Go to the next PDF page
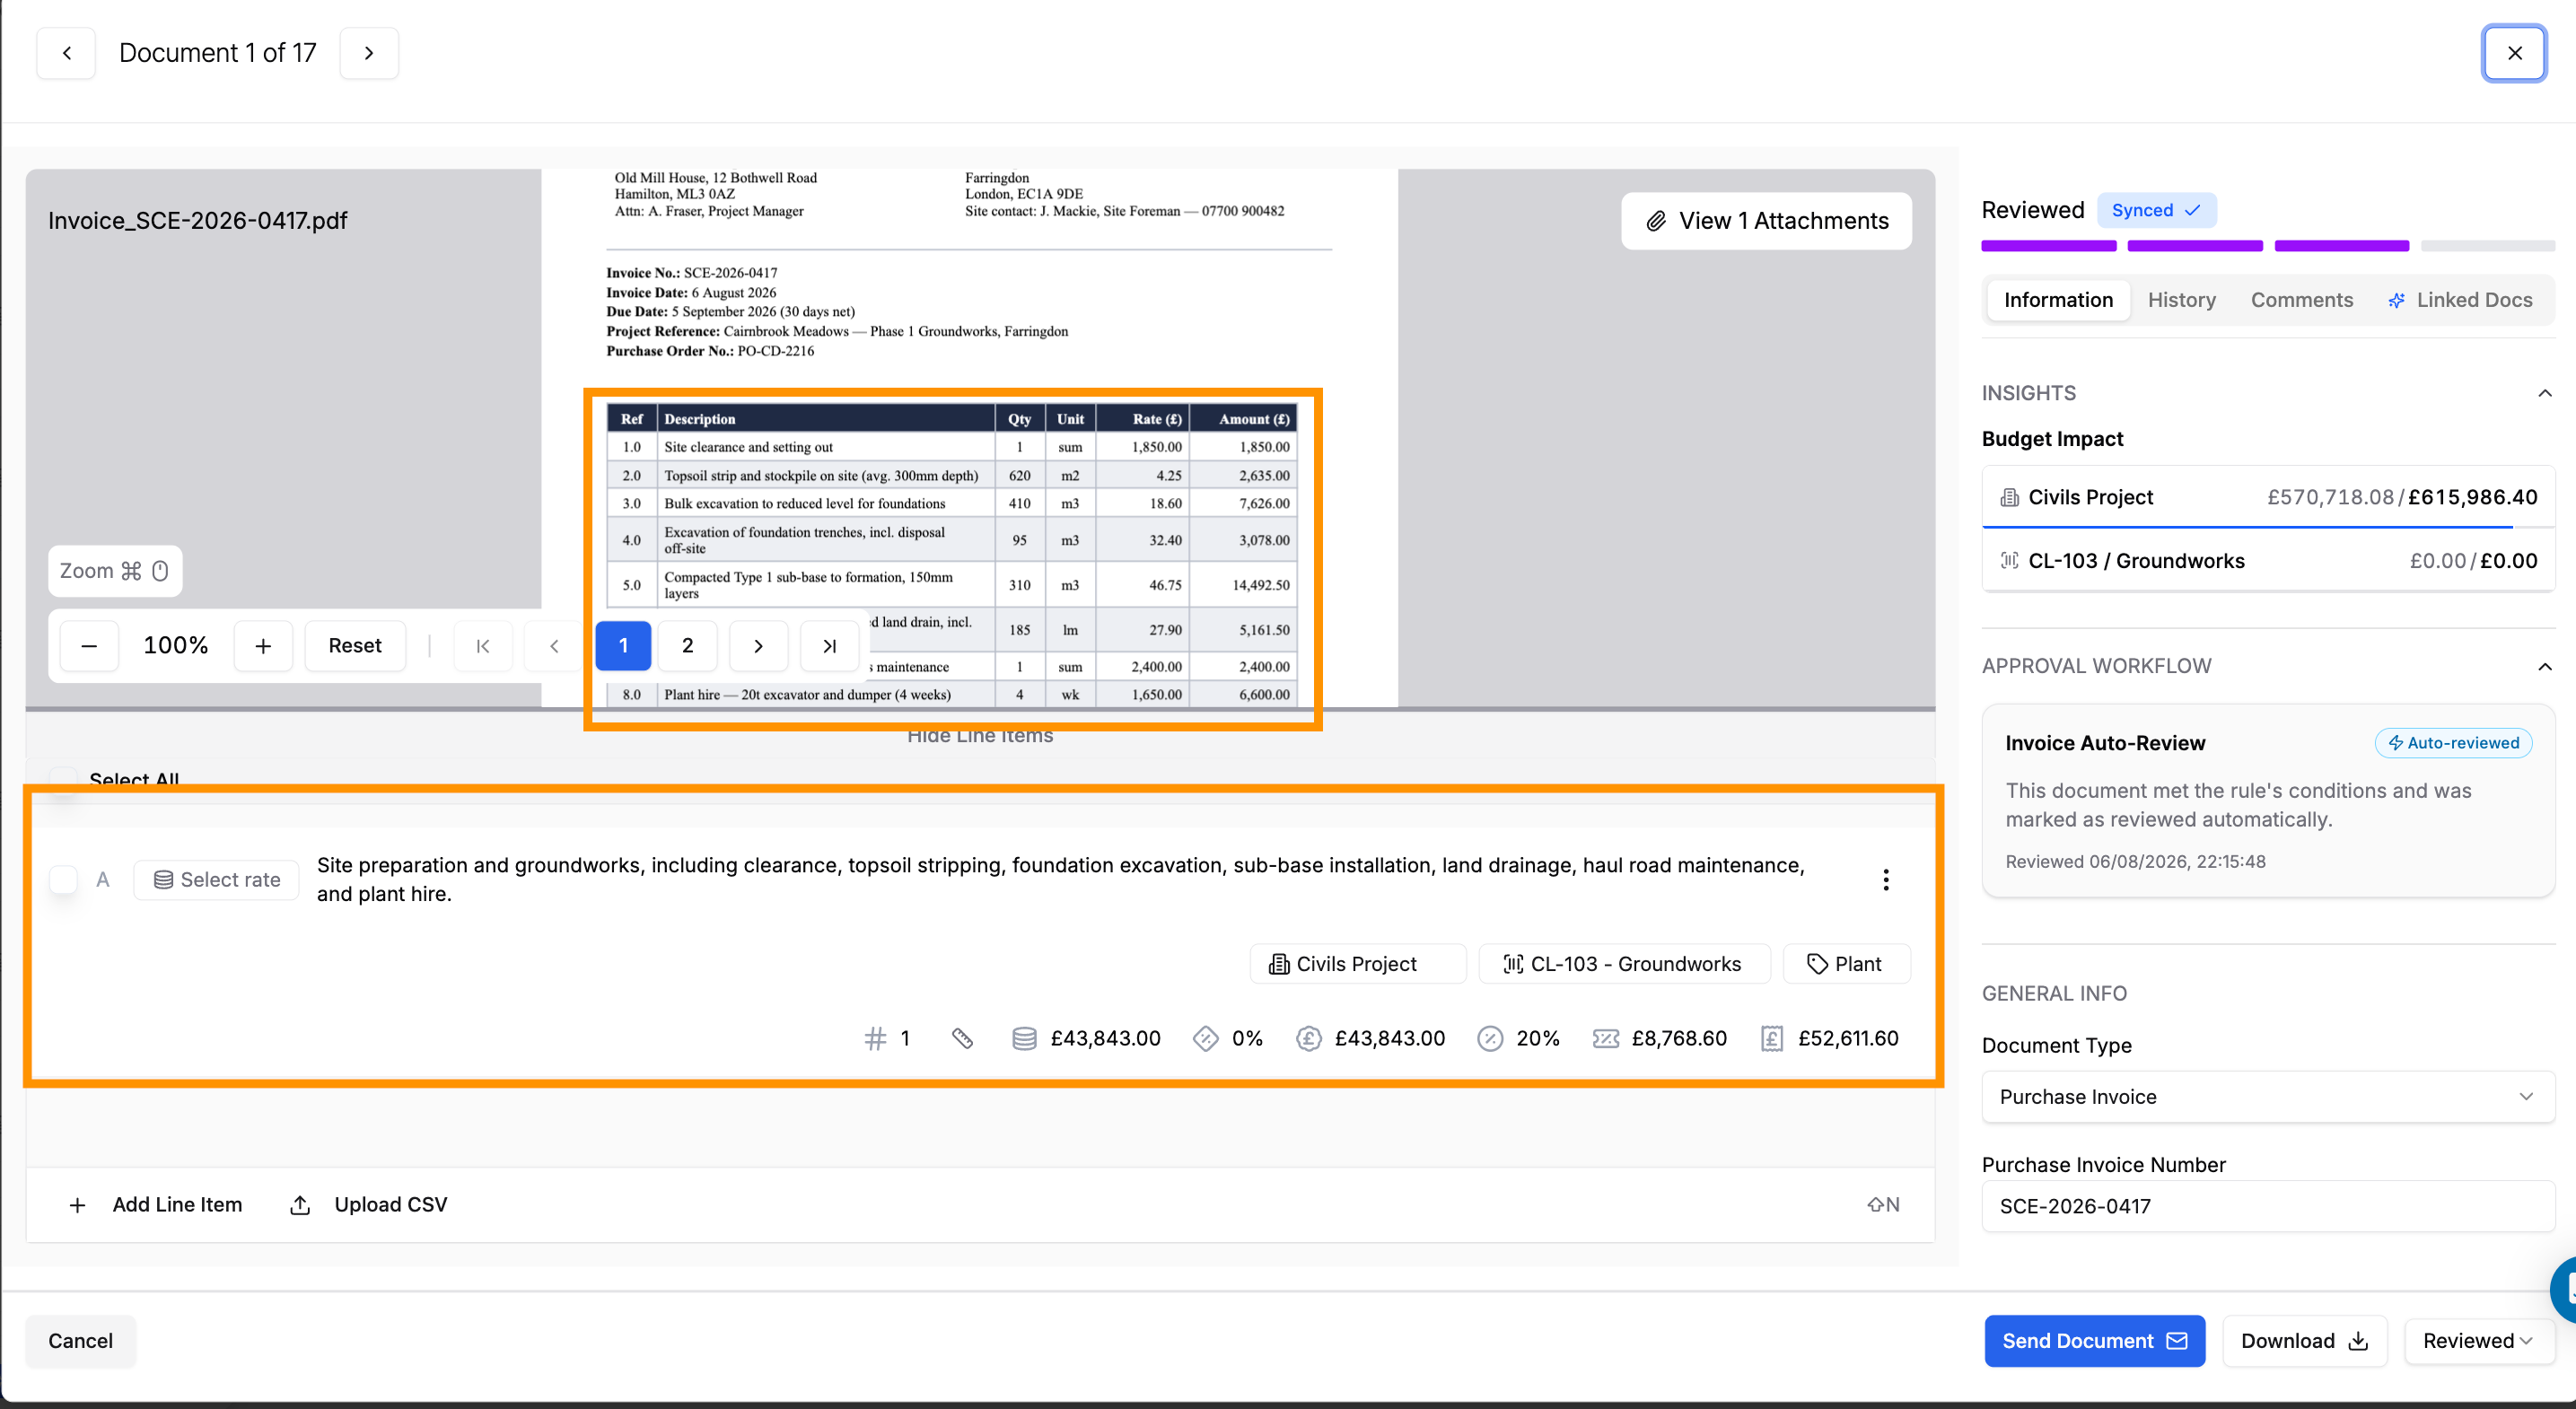This screenshot has height=1409, width=2576. point(758,646)
